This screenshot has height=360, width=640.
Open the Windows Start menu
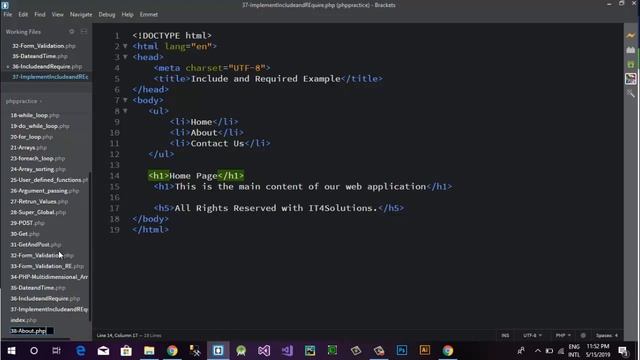point(11,351)
